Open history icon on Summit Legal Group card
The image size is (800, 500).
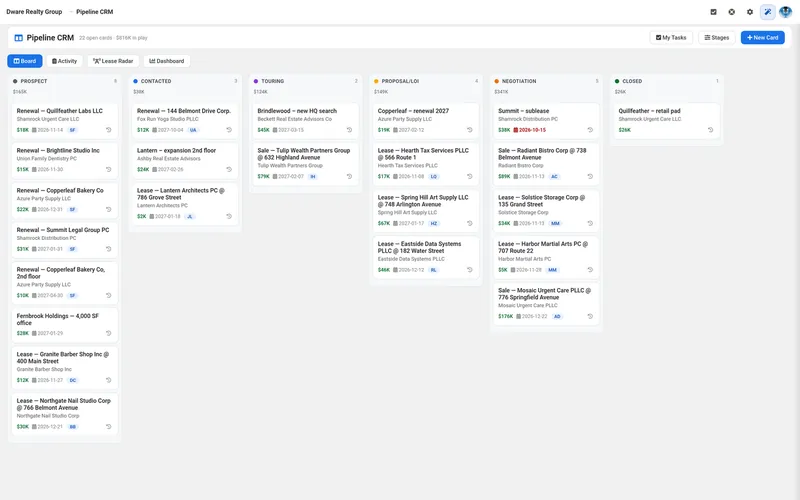click(x=109, y=249)
